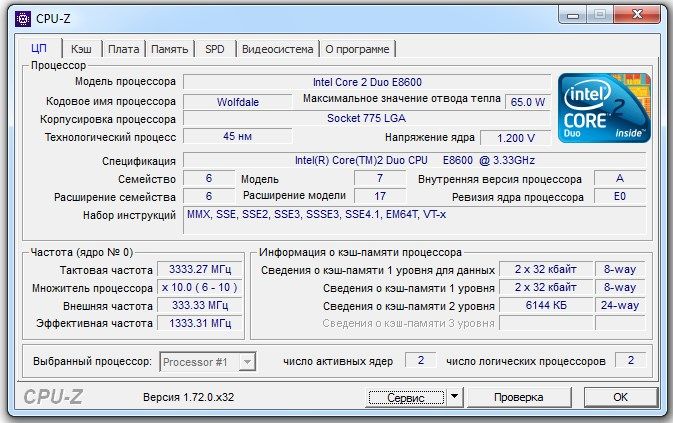Open the SPD tab
Screen dimensions: 673x423
(215, 49)
